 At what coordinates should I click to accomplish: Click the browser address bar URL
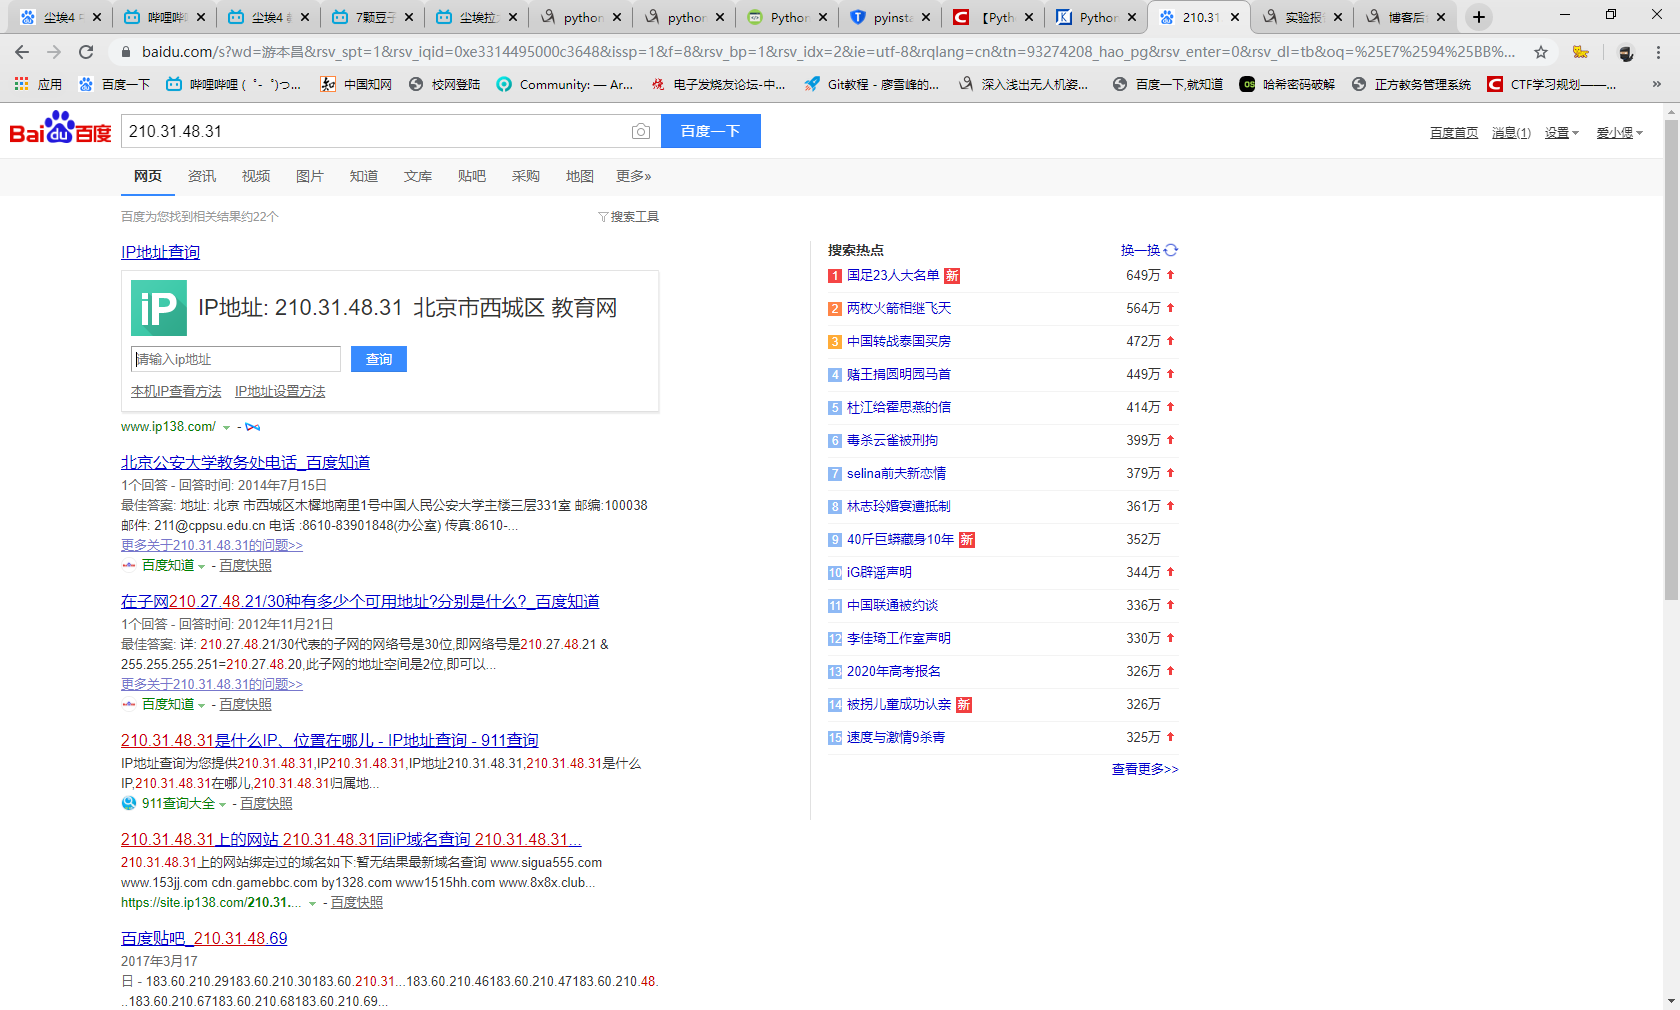point(828,52)
